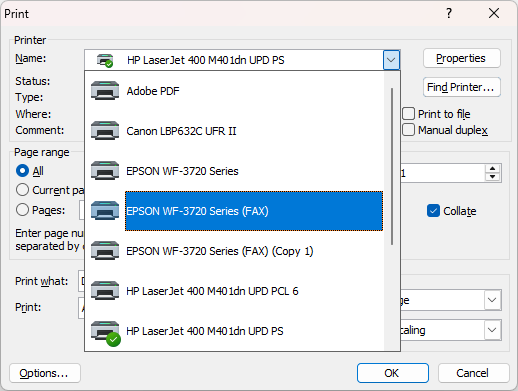Confirm printing with OK
The image size is (518, 391).
click(x=393, y=373)
